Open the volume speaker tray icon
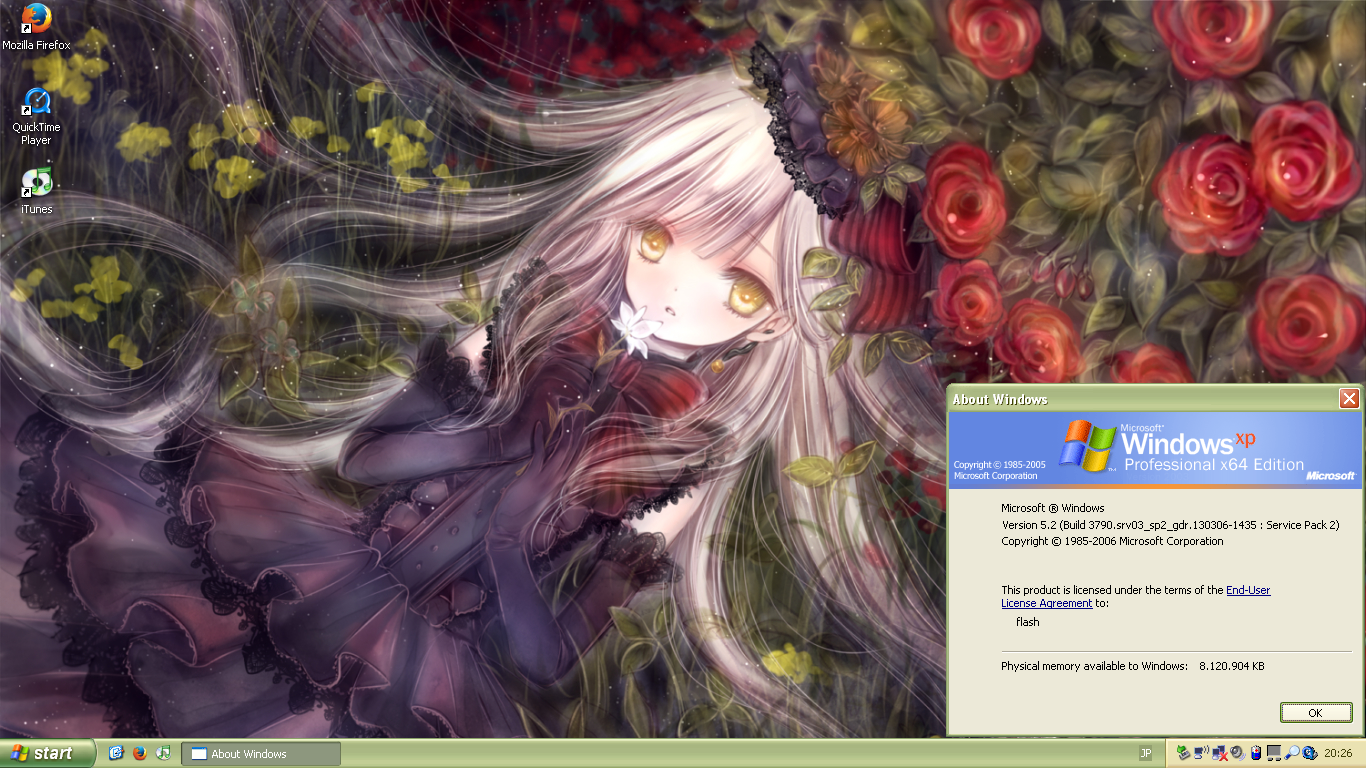The width and height of the screenshot is (1366, 768). [1237, 753]
